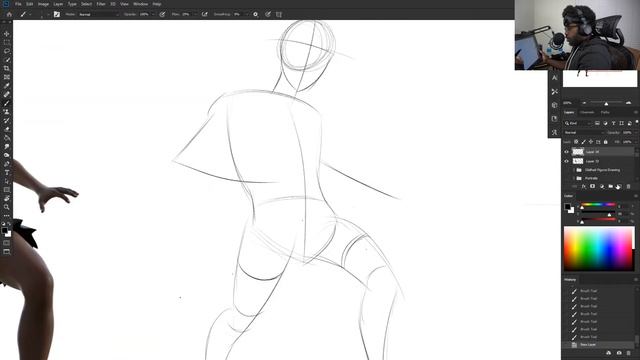Toggle pressure for opacity

pos(162,14)
